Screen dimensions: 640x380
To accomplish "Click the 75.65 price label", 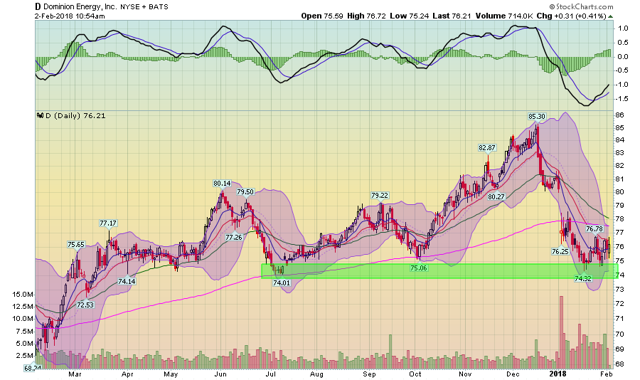I will tap(76, 245).
